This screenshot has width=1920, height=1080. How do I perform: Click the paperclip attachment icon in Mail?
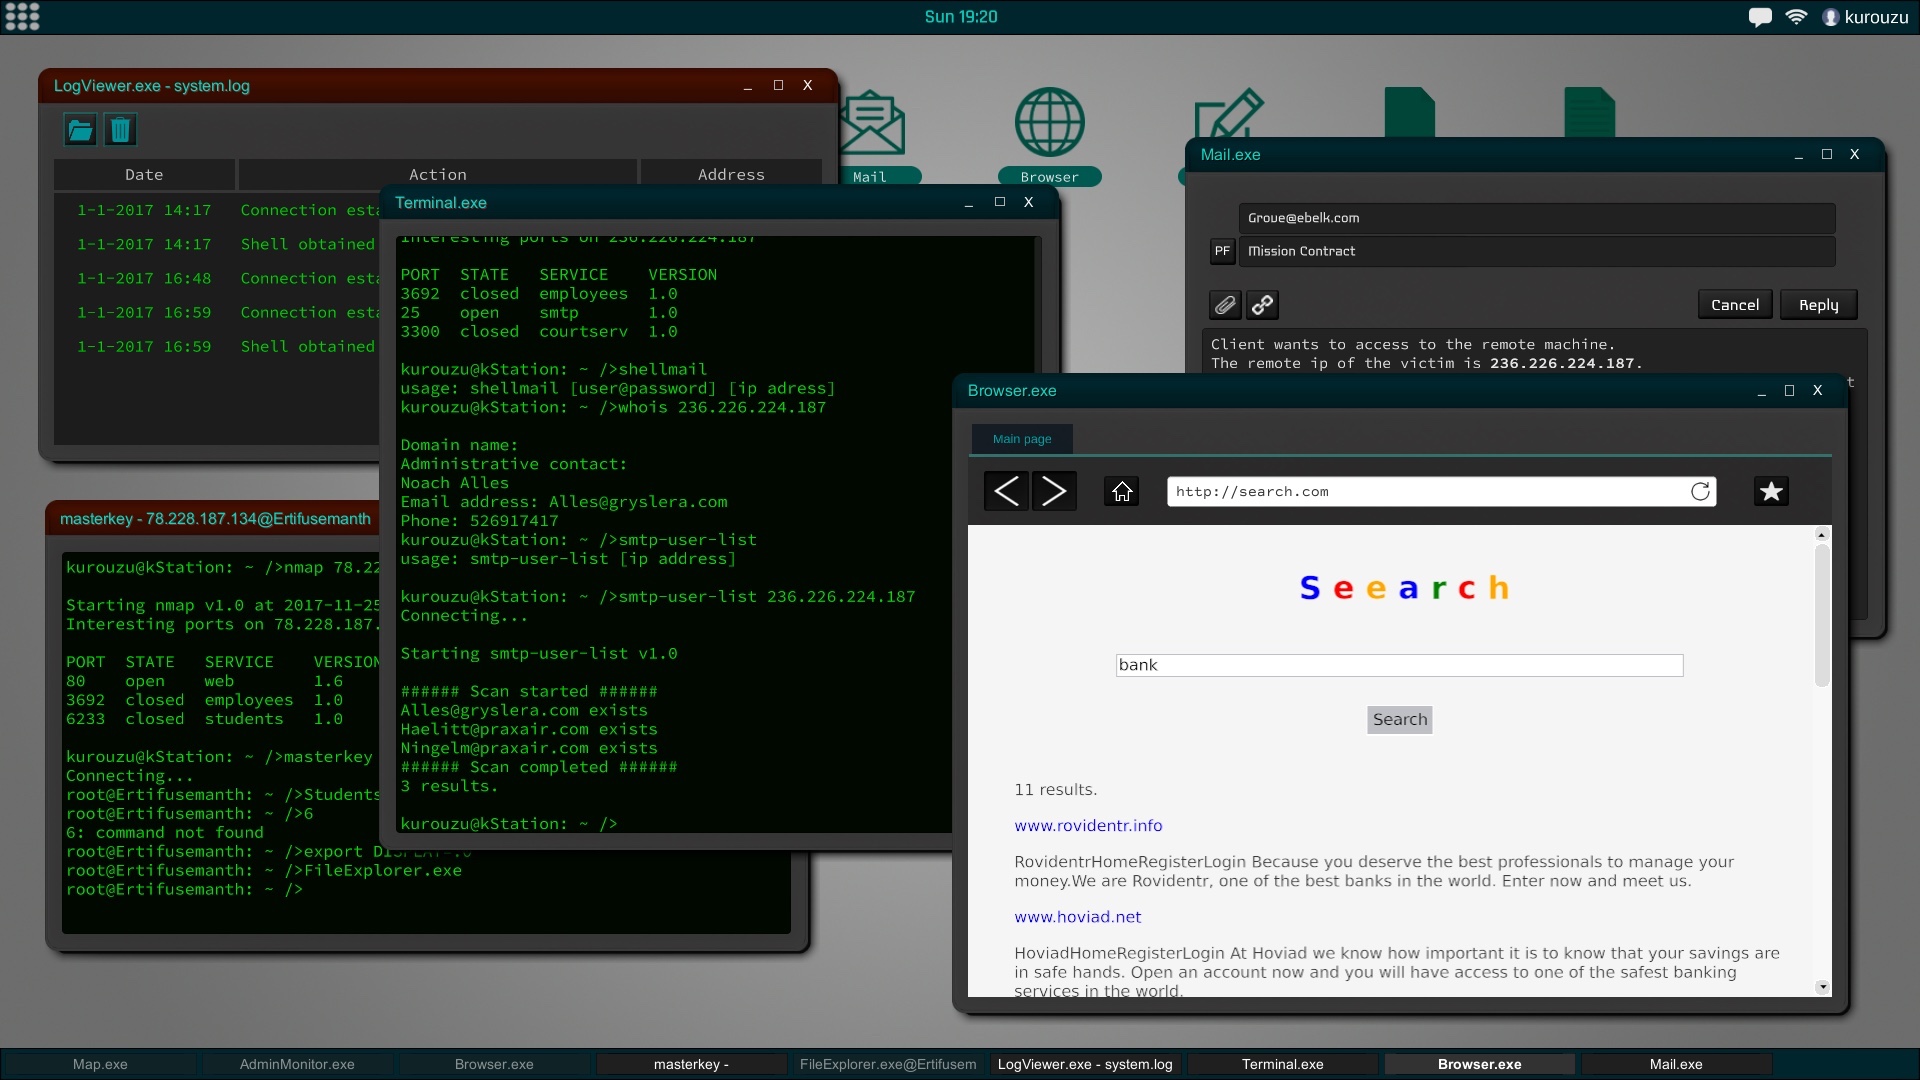pos(1225,305)
